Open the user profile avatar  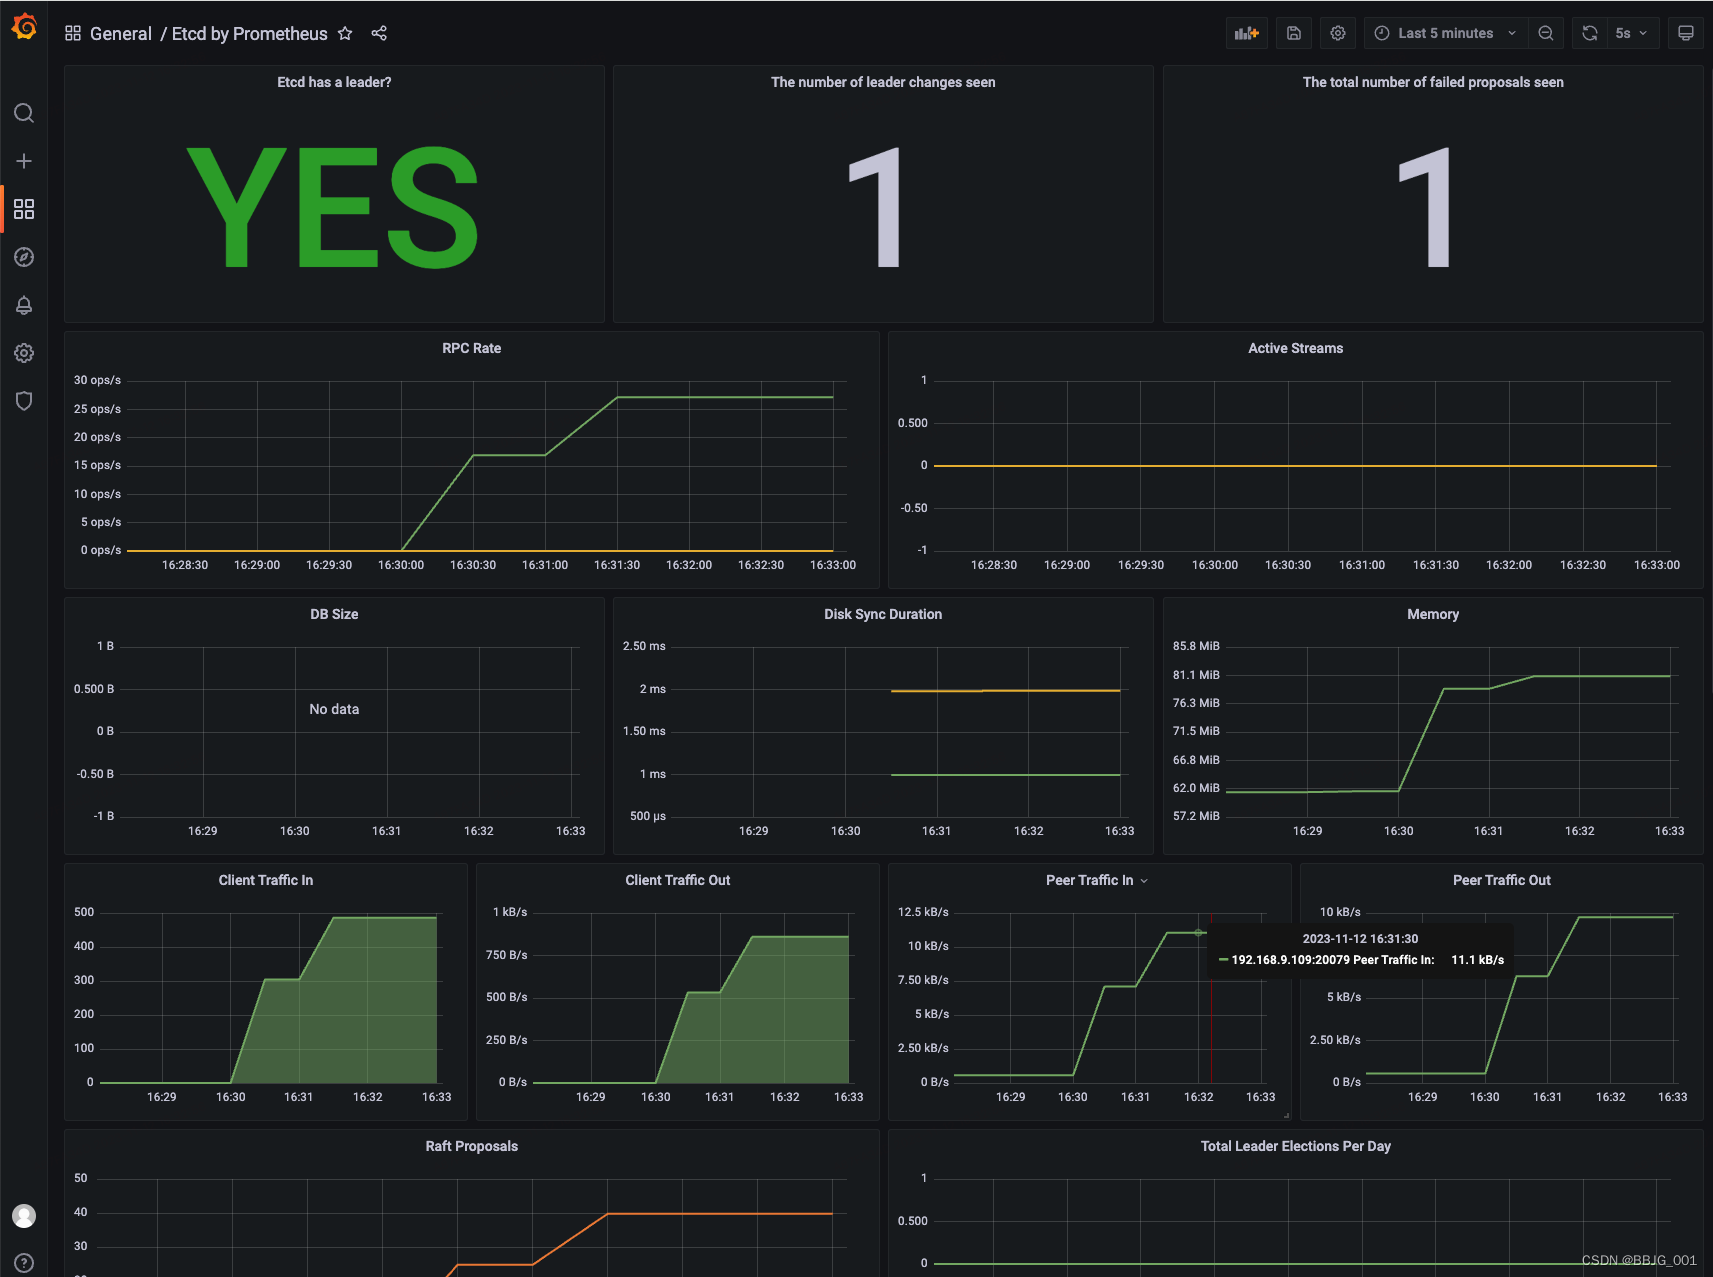(x=24, y=1215)
